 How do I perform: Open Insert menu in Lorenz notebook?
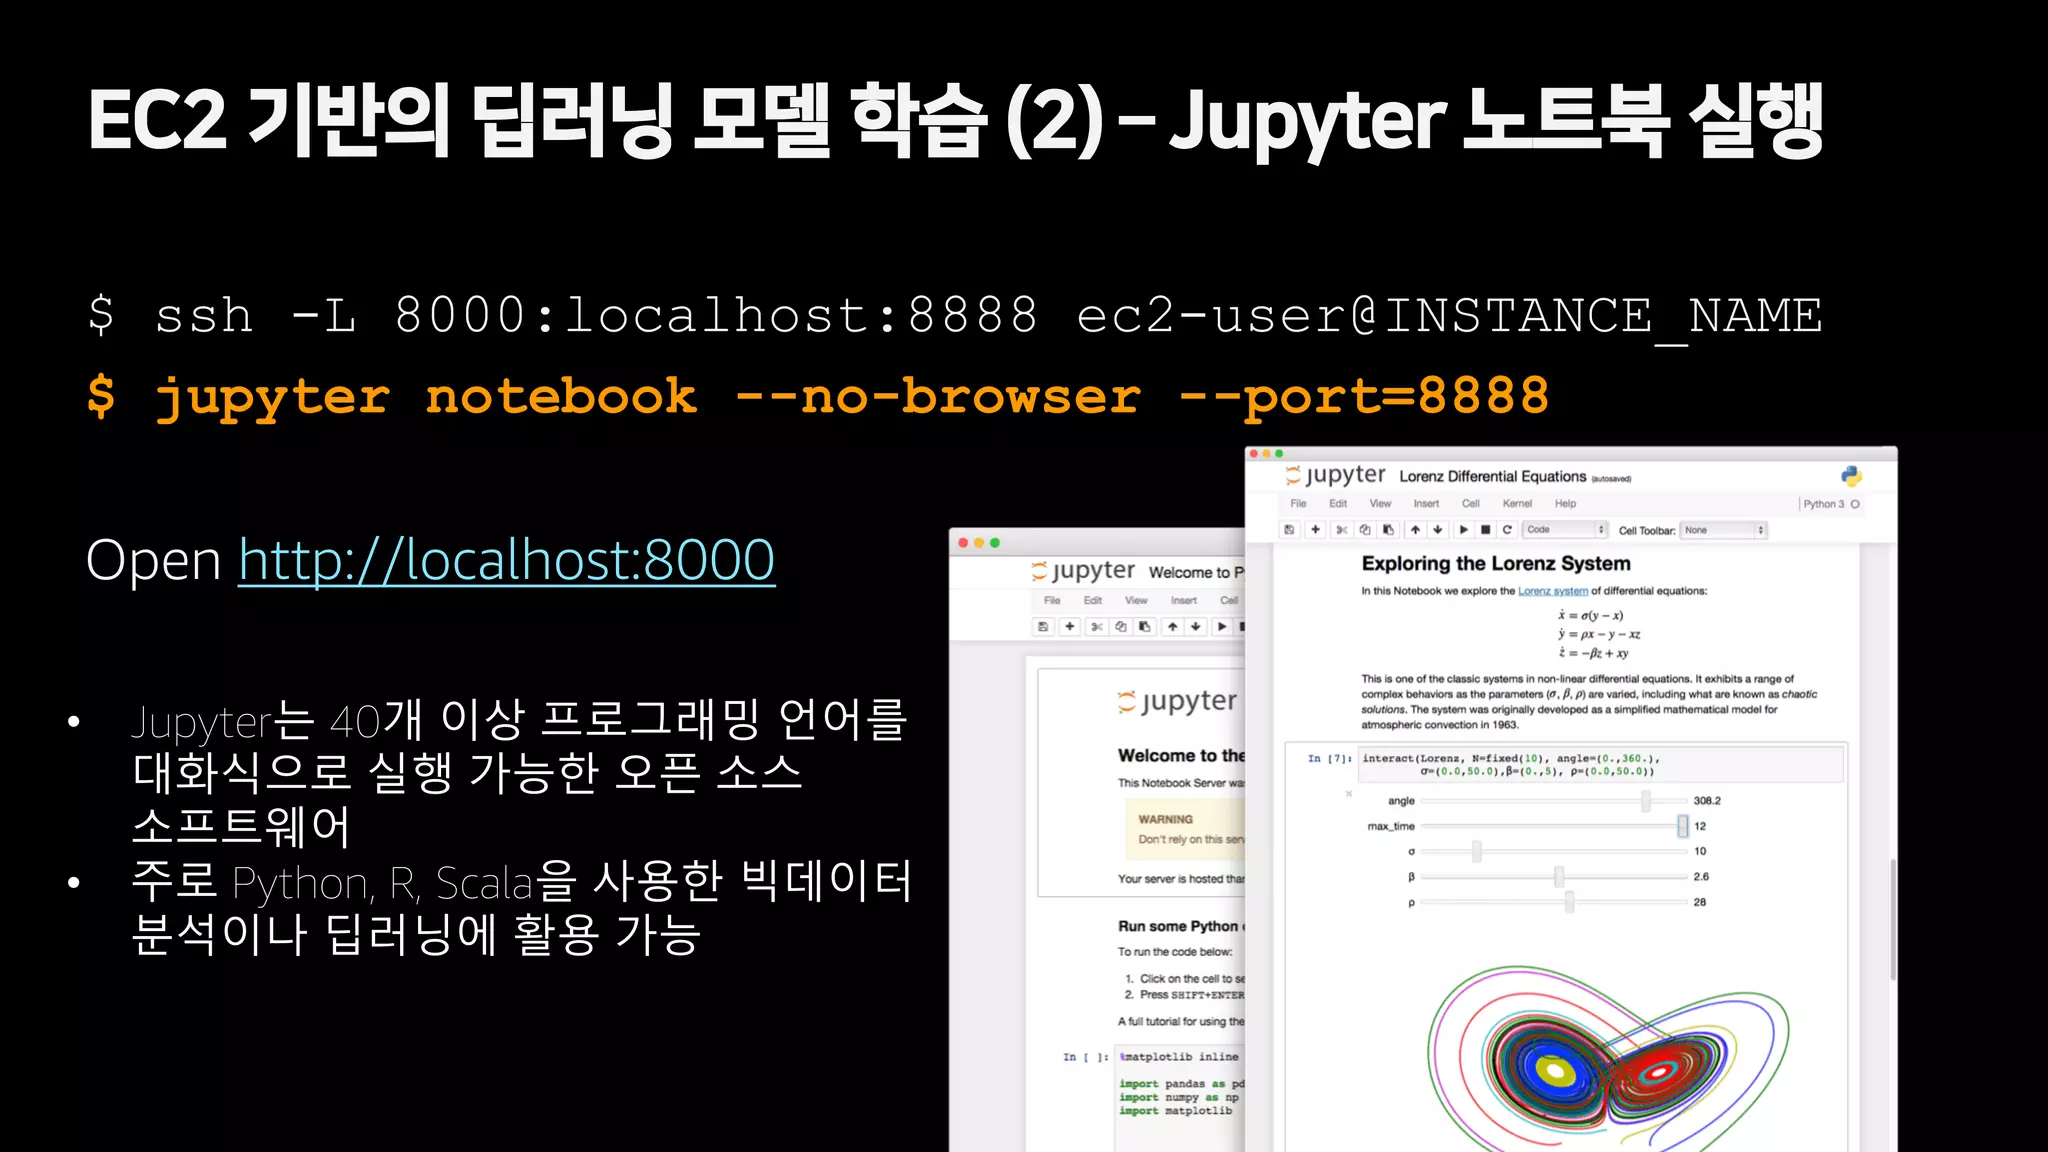[1426, 504]
